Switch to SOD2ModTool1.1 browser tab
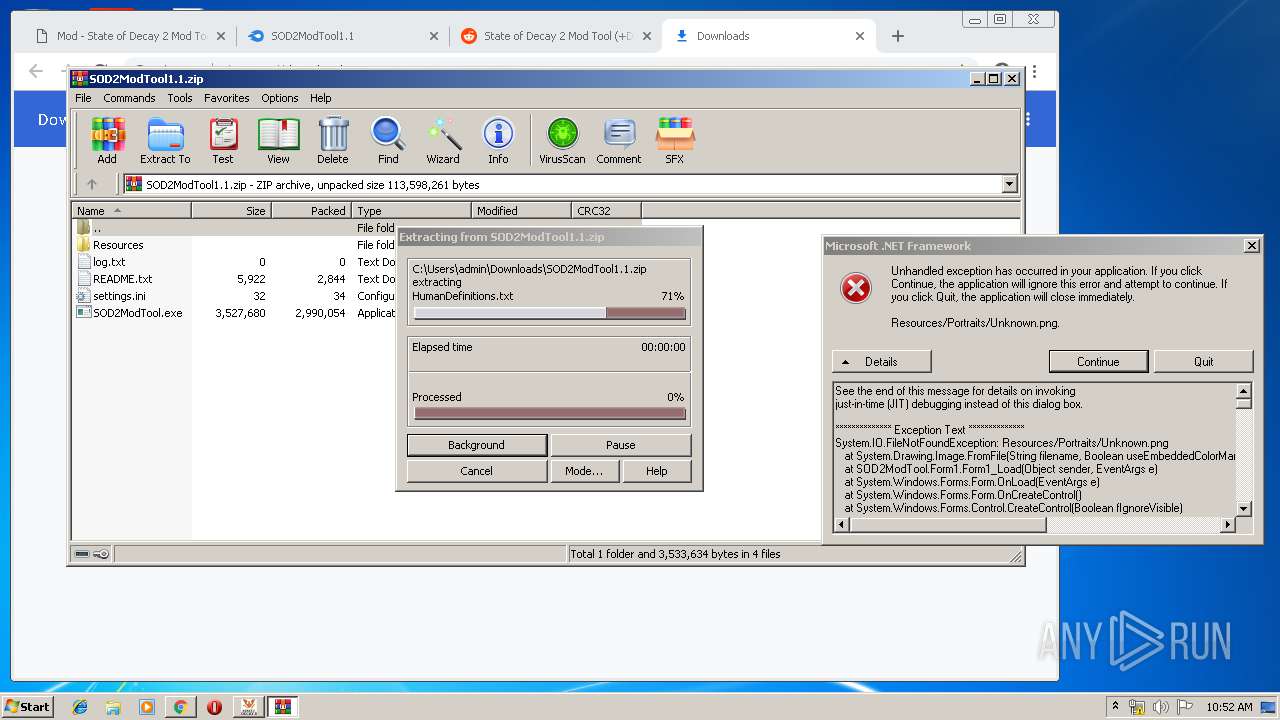The width and height of the screenshot is (1280, 720). pos(340,36)
